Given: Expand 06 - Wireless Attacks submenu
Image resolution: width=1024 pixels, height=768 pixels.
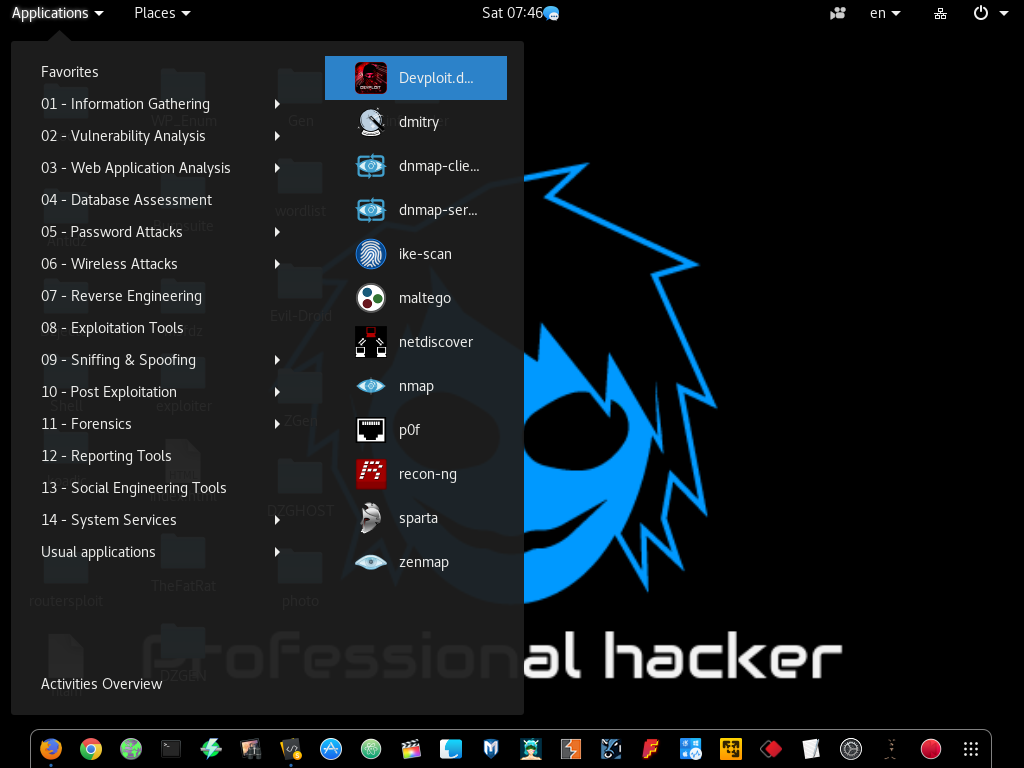Looking at the screenshot, I should [278, 264].
